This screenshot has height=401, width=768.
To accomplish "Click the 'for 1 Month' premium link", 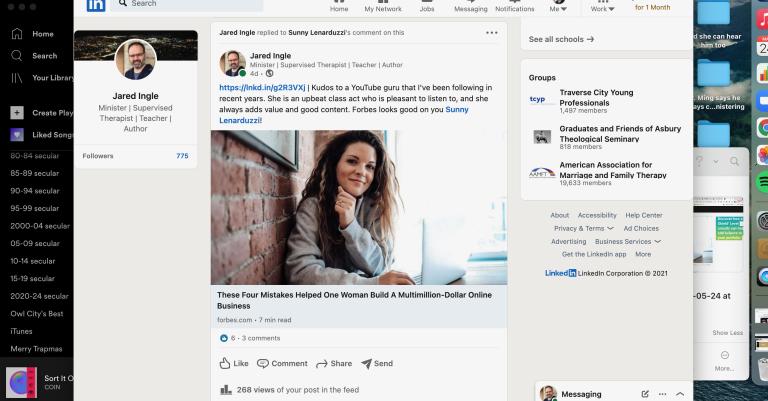I will point(652,7).
